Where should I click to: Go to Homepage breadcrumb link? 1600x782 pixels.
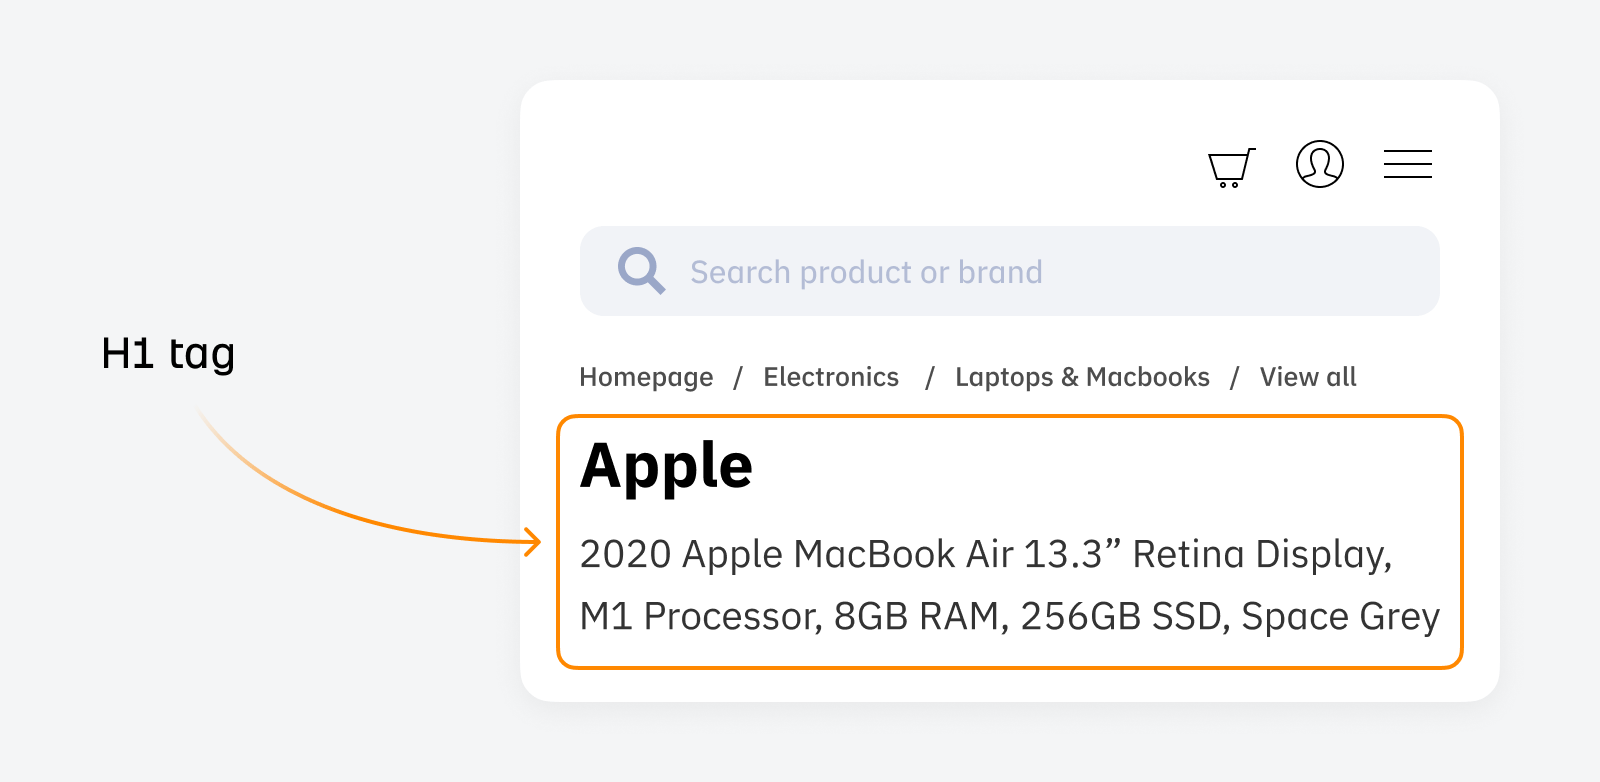(x=646, y=377)
